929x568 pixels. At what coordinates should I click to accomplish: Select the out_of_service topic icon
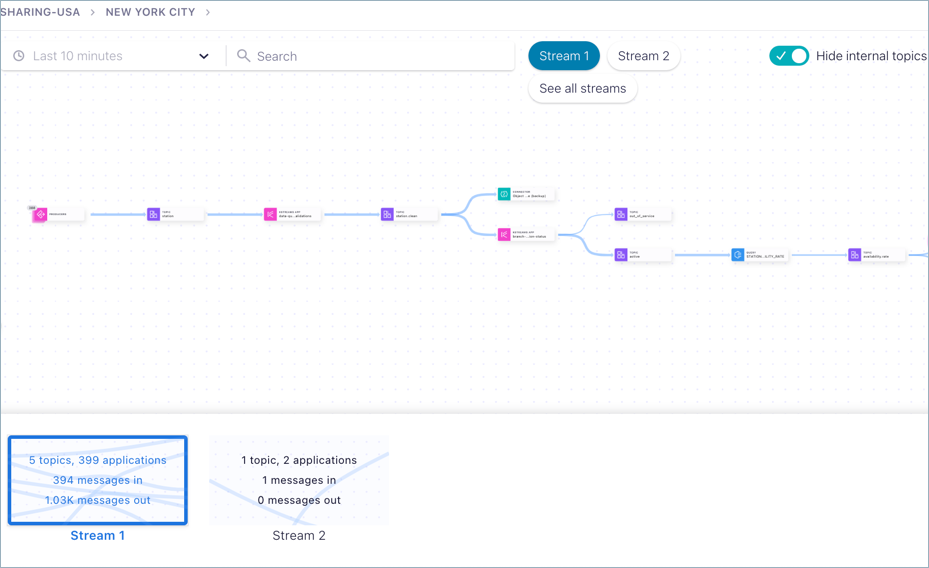[621, 214]
